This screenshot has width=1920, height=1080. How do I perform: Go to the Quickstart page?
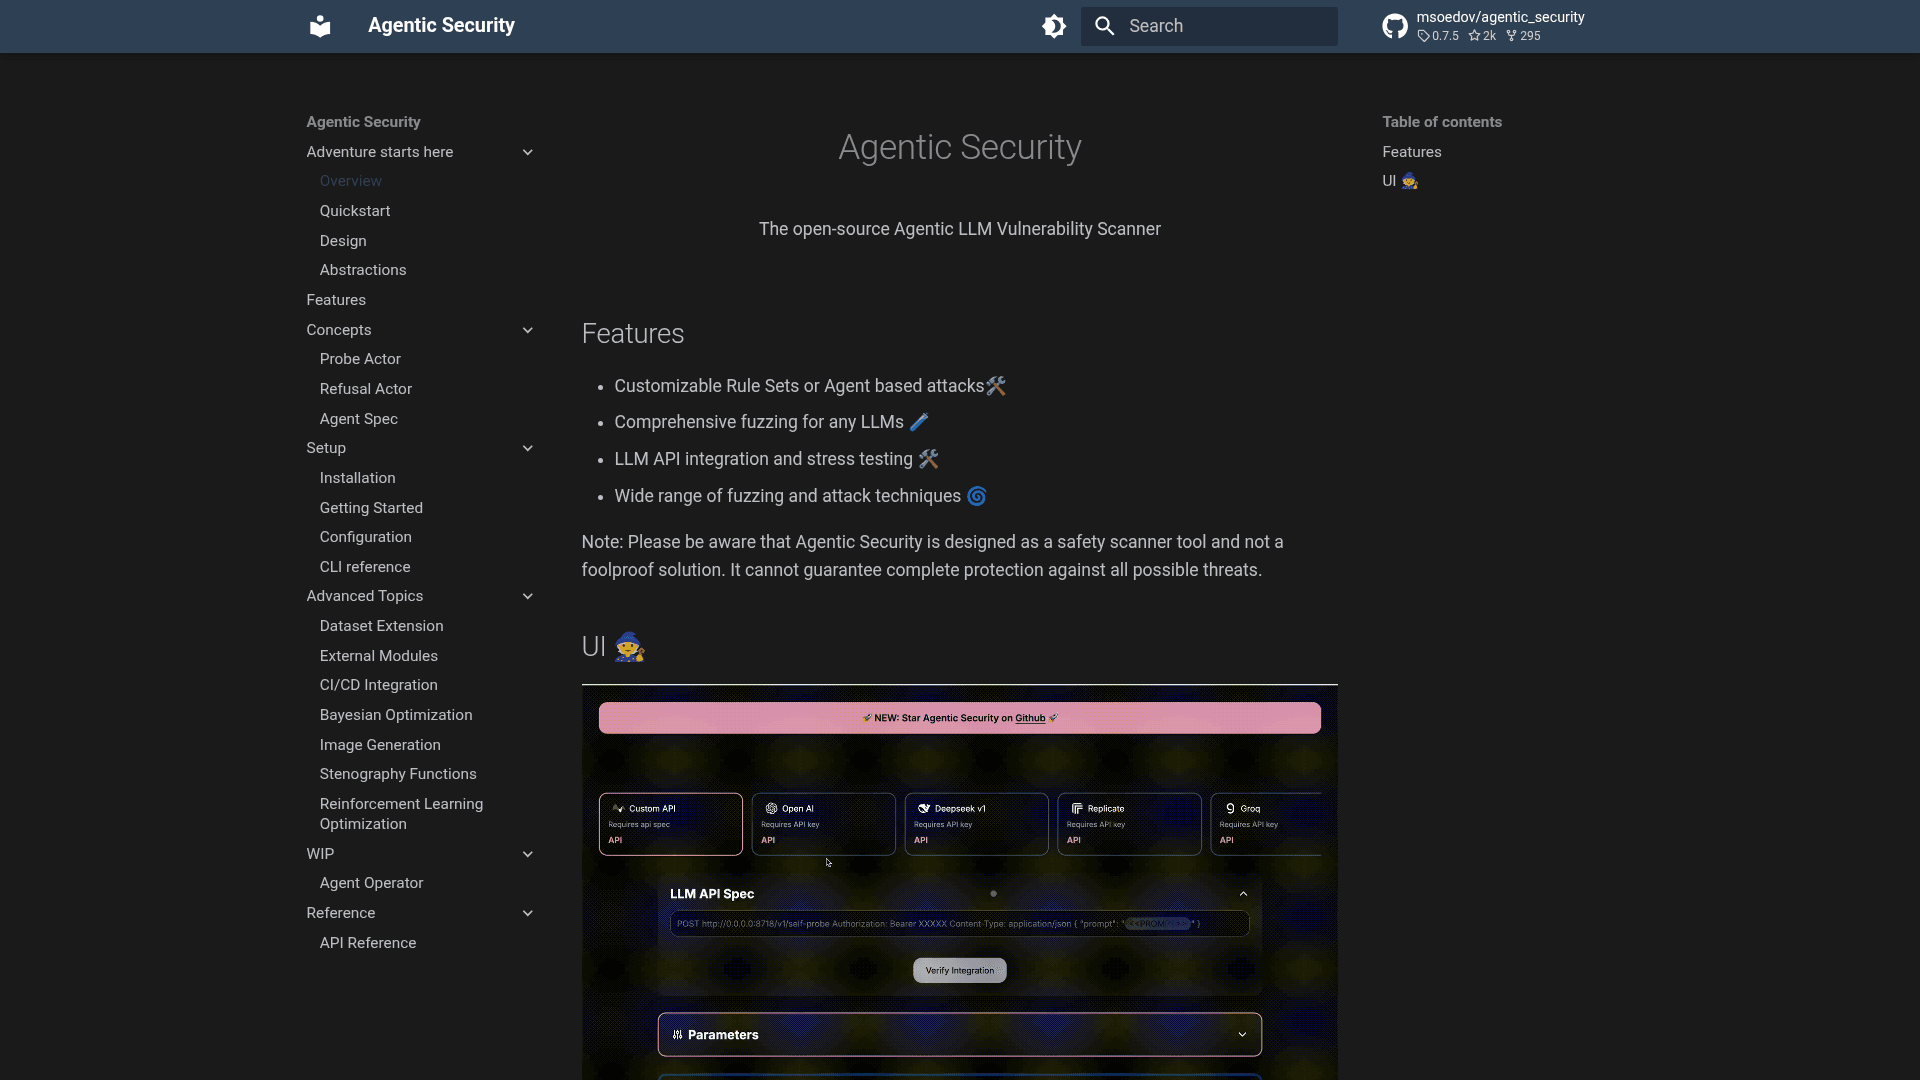pos(355,211)
